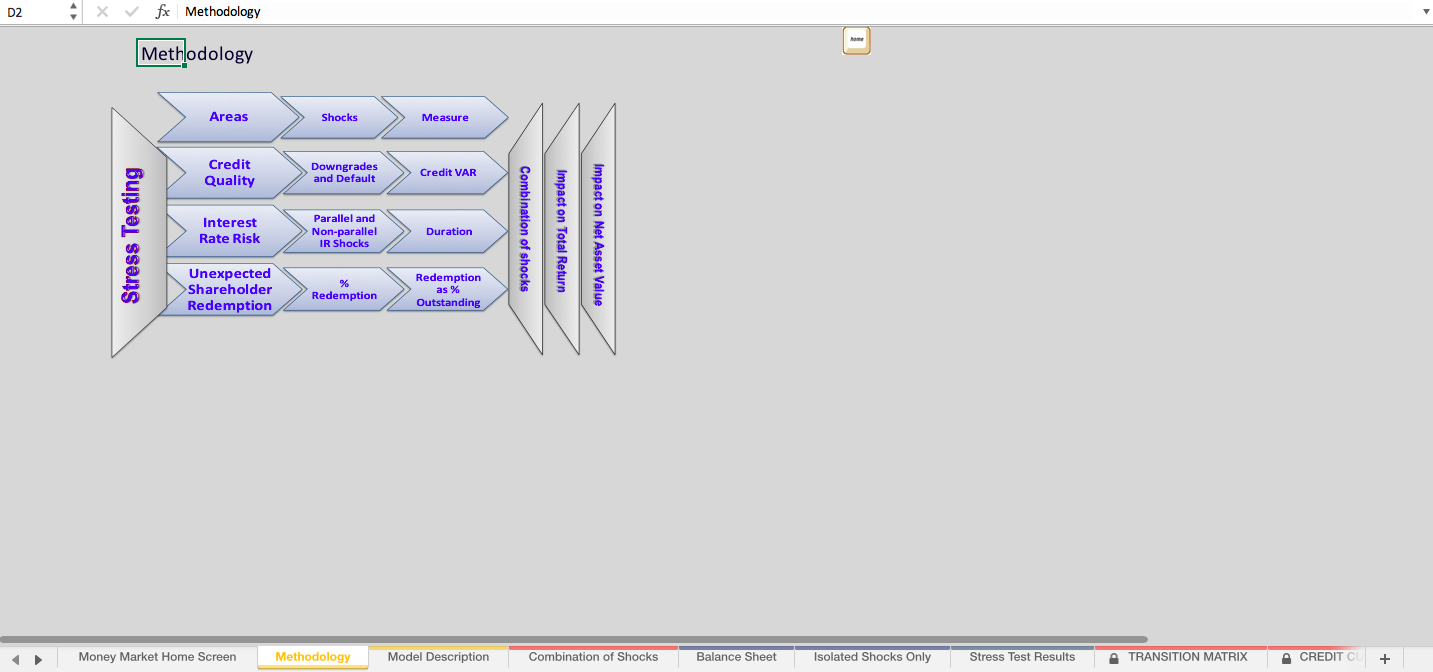Click the cancel (X) icon beside the formula bar
Screen dimensions: 1433x672
(101, 12)
